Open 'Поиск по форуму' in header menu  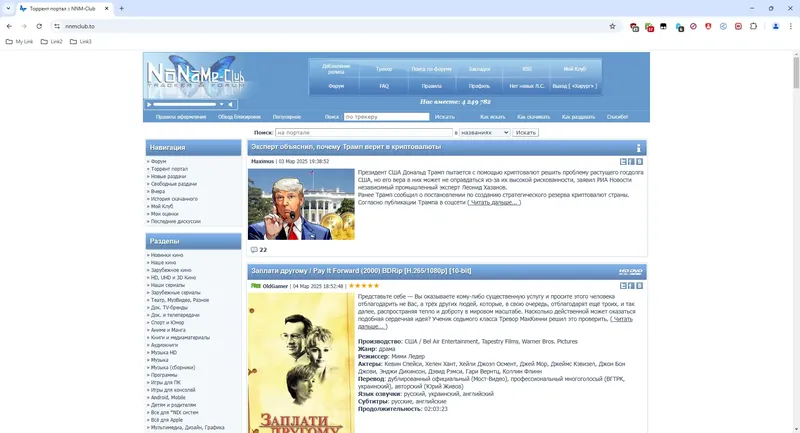pyautogui.click(x=432, y=69)
